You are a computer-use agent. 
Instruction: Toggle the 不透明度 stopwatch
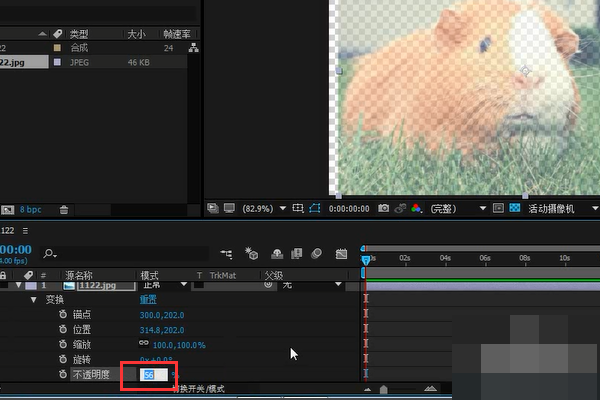point(63,374)
